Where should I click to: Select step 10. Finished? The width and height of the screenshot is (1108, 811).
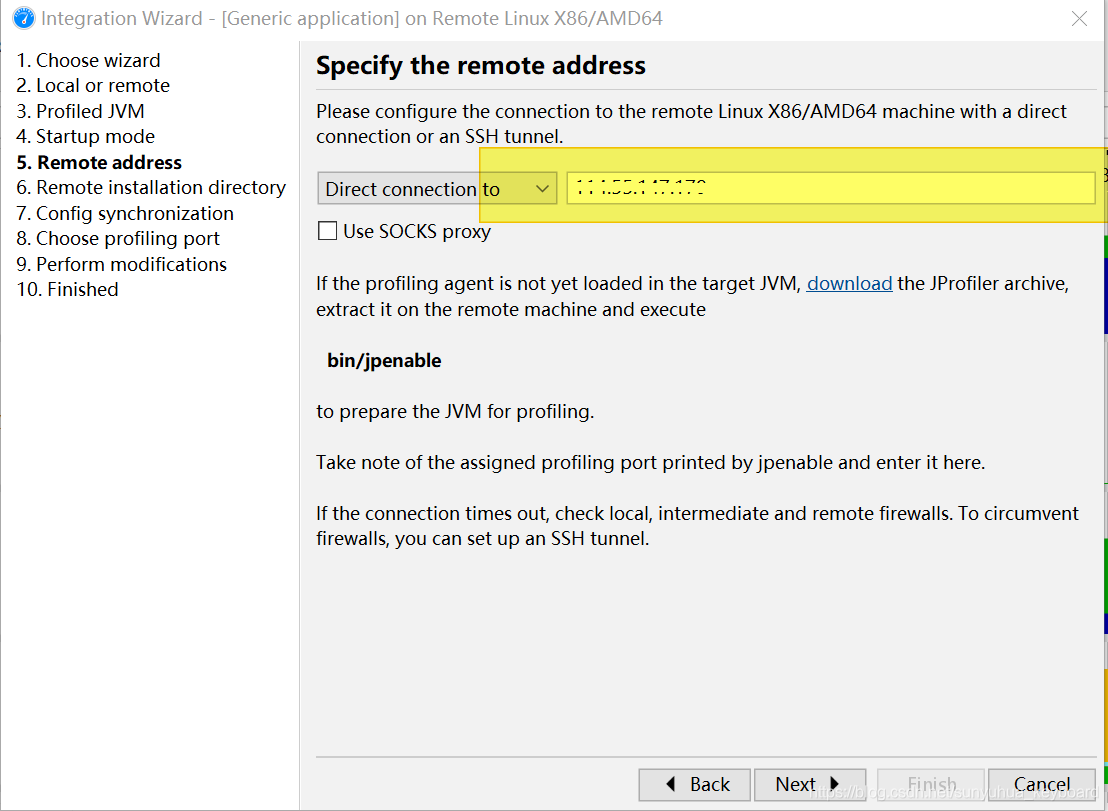(x=67, y=289)
